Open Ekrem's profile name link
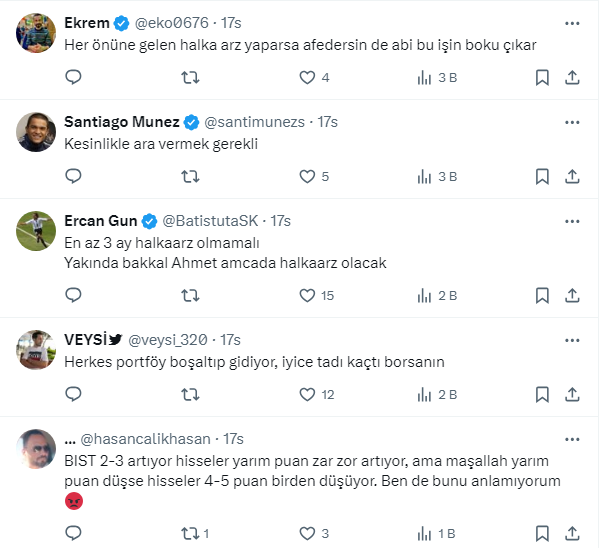615x548 pixels. pos(87,21)
